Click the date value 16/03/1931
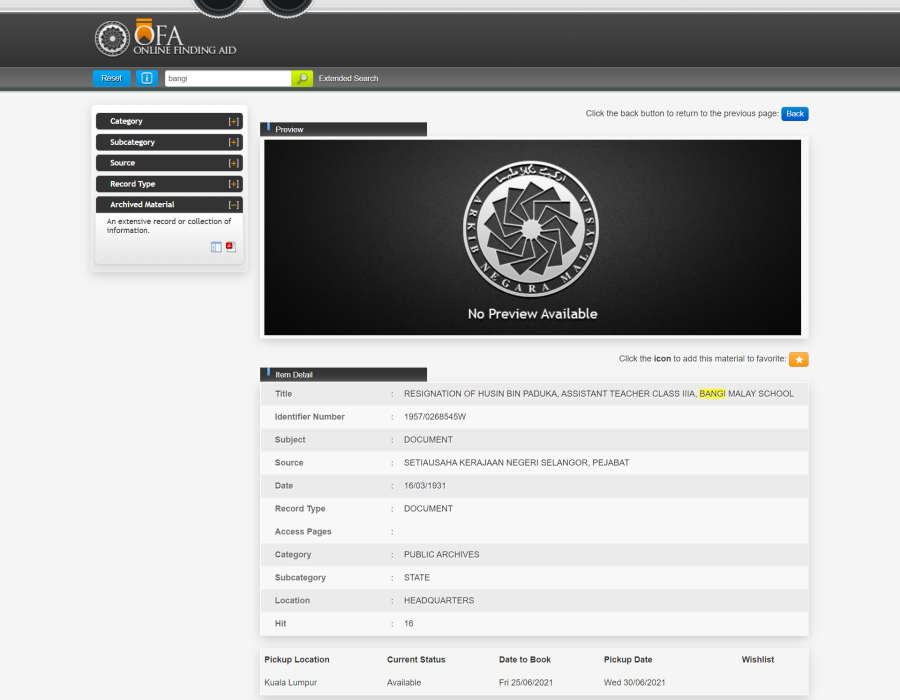900x700 pixels. [x=425, y=485]
